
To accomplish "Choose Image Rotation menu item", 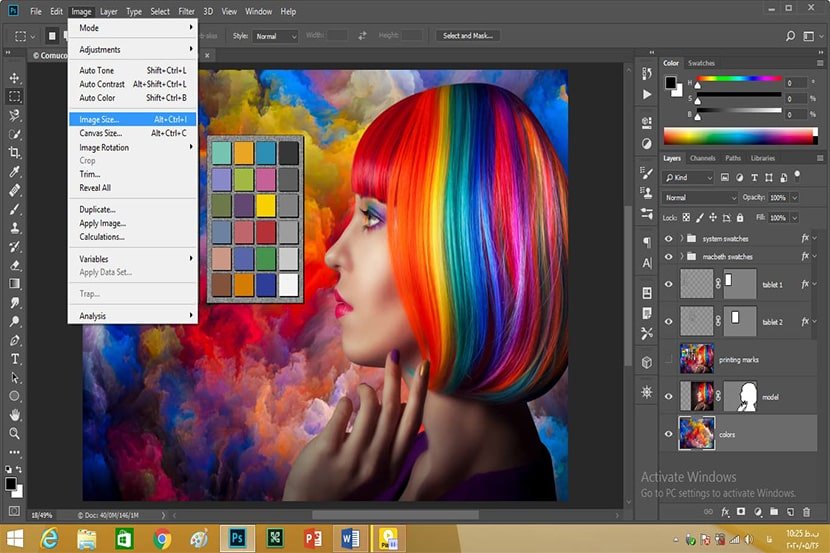I will pyautogui.click(x=133, y=148).
